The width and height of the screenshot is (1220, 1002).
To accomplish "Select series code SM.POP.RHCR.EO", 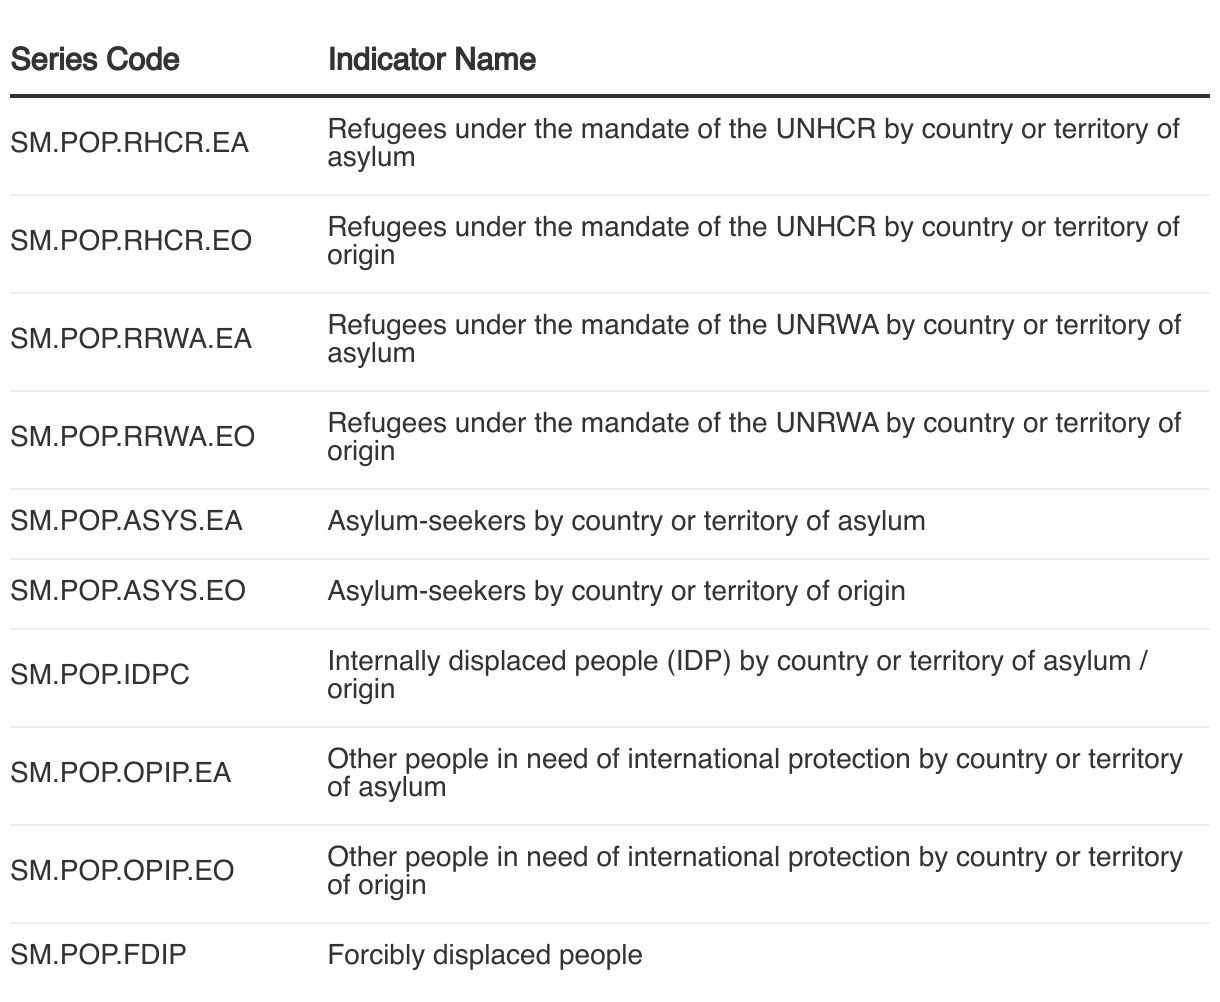I will (131, 241).
